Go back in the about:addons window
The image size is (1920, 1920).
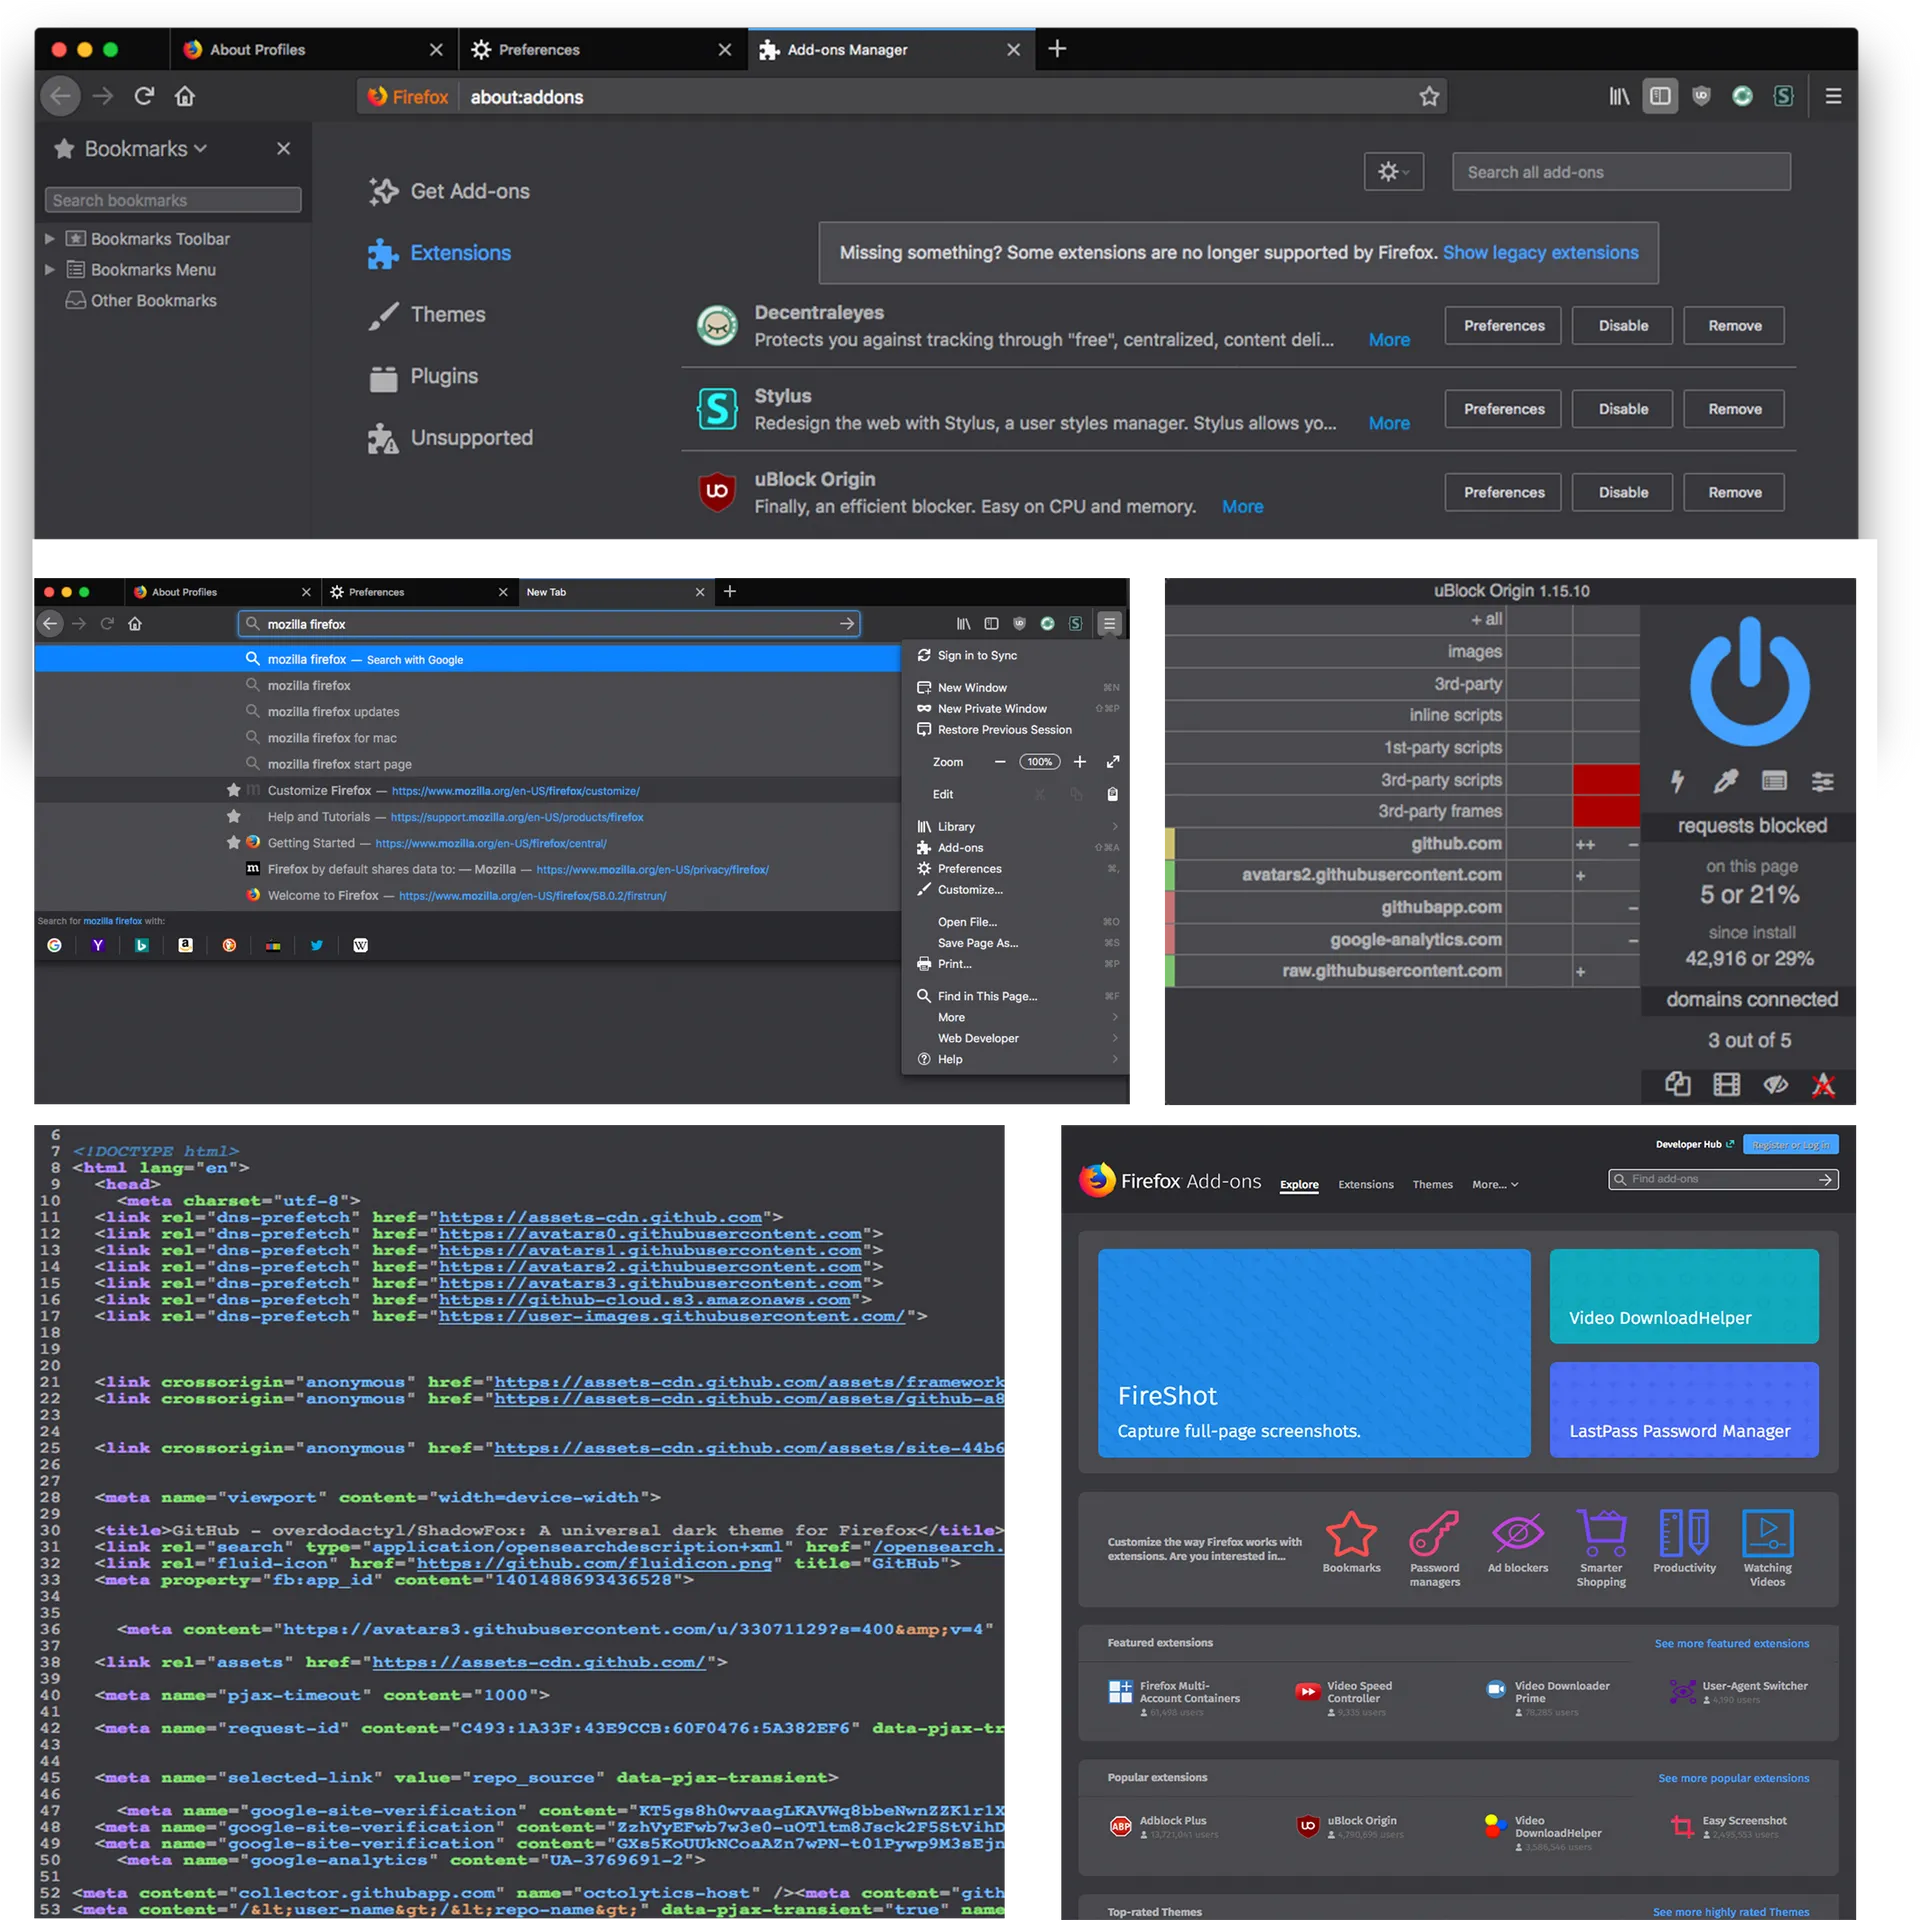click(60, 96)
